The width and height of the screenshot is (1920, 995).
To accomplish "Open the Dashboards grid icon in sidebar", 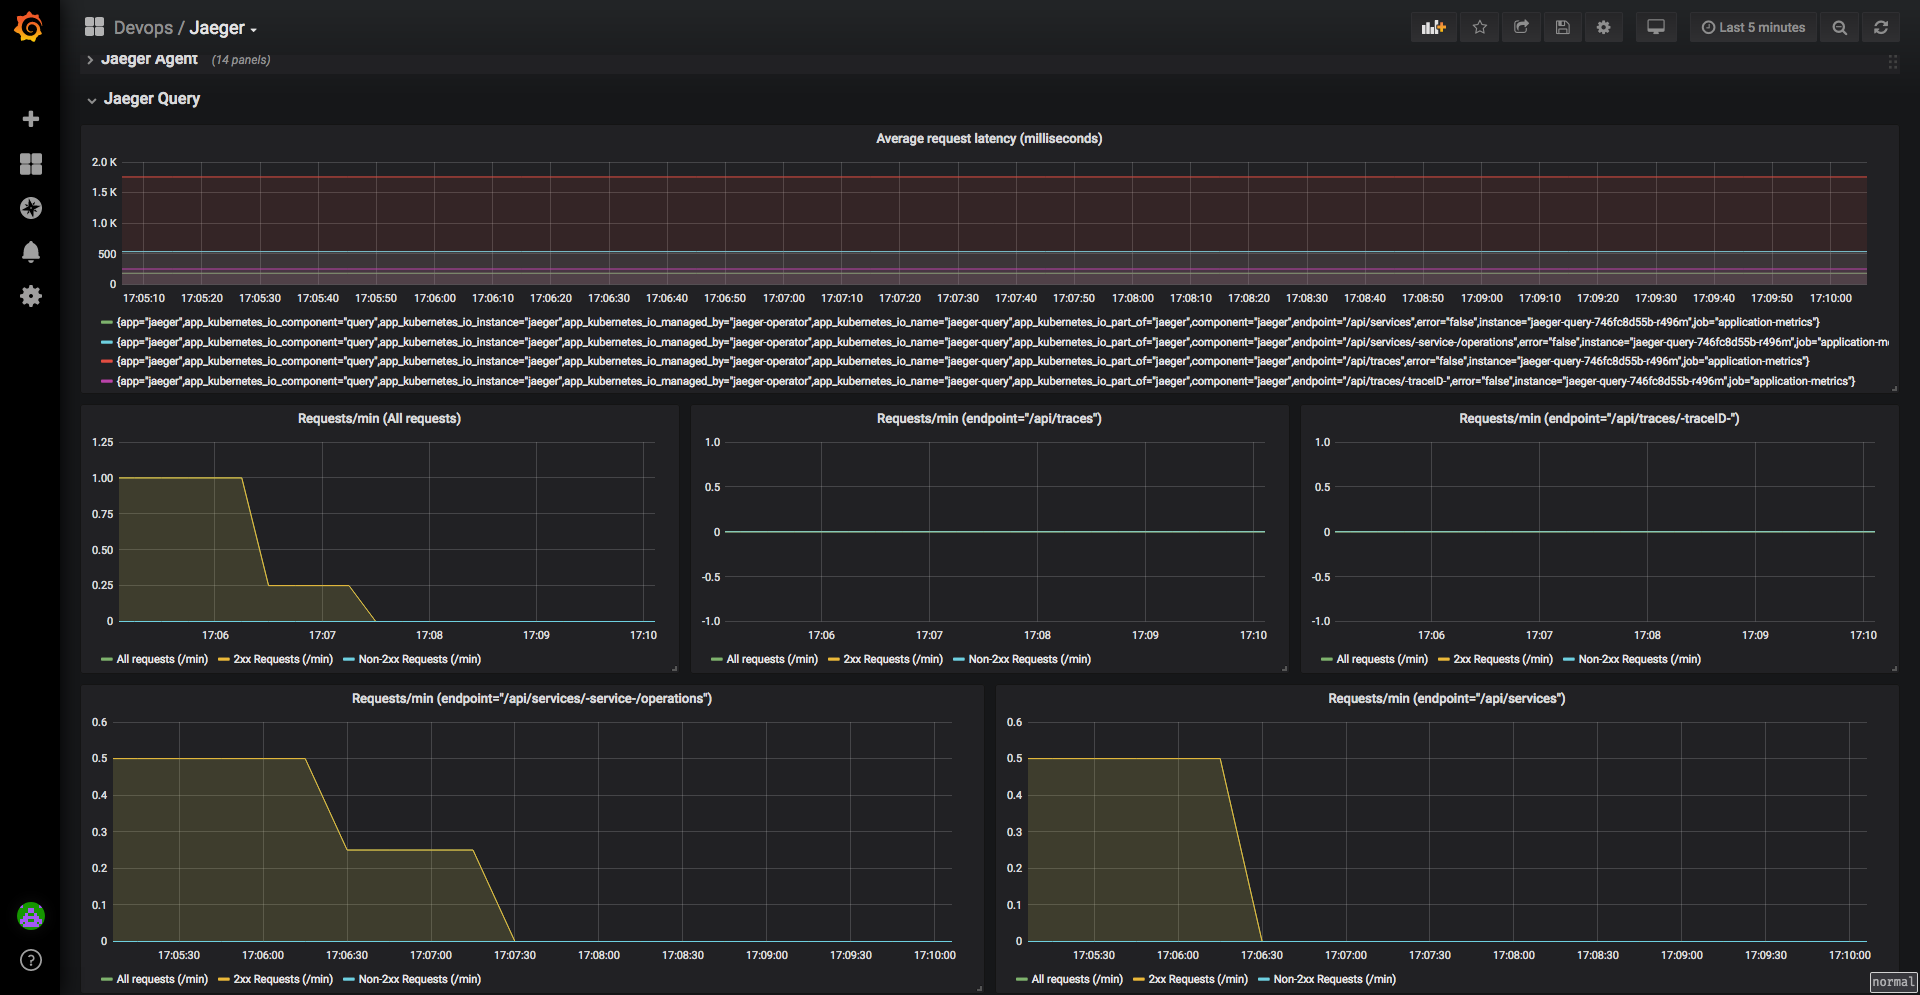I will point(31,164).
